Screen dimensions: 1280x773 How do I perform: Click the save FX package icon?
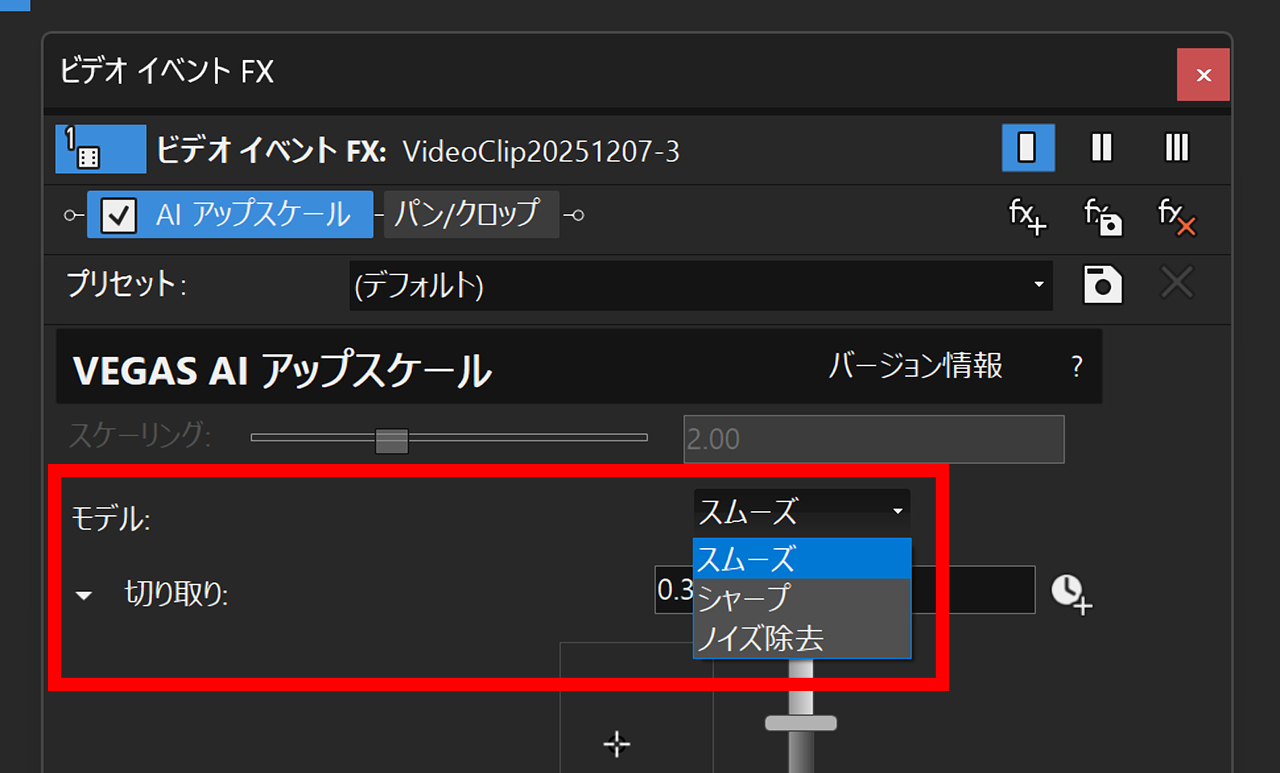tap(1101, 219)
